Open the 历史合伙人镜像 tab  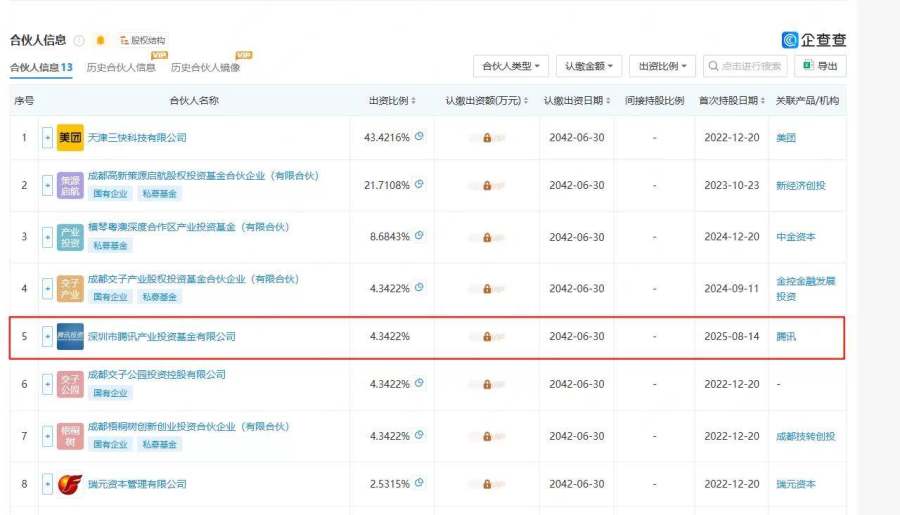205,67
